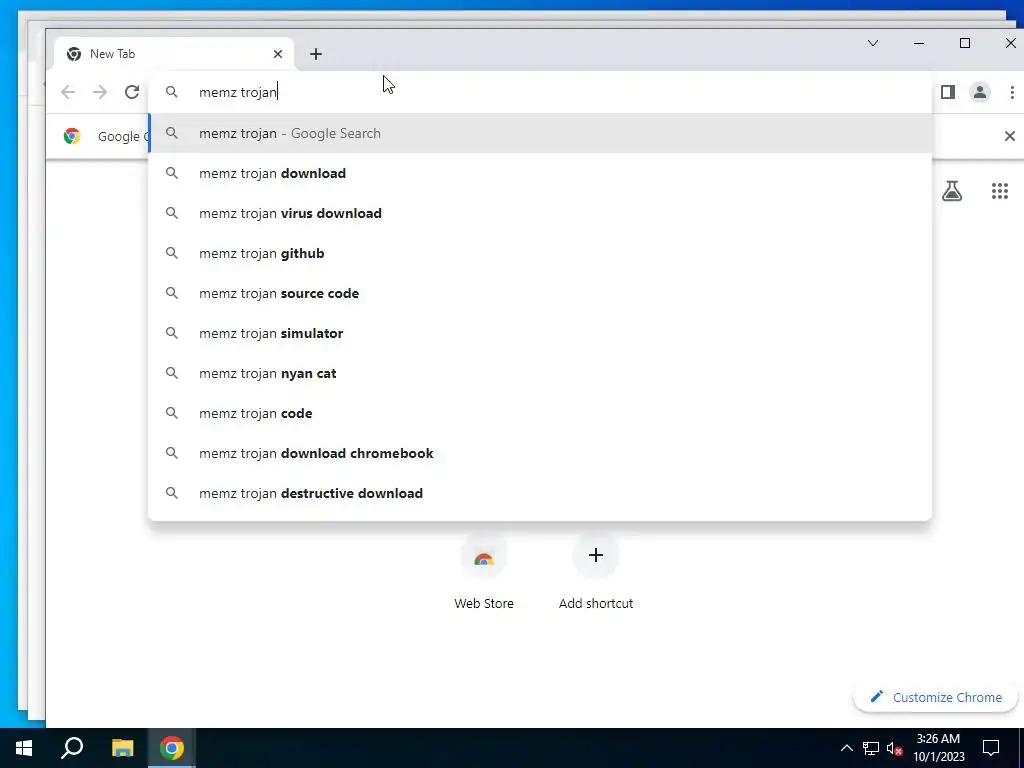The image size is (1024, 768).
Task: Choose suggestion 'memz trojan destructive download'
Action: [540, 493]
